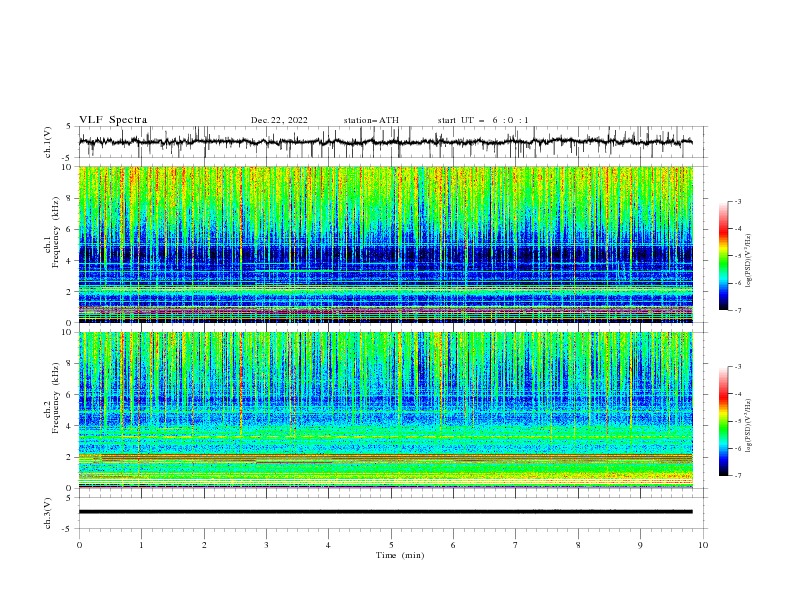The image size is (792, 612).
Task: Click the ch.1 spectrogram color bar
Action: [x=723, y=256]
